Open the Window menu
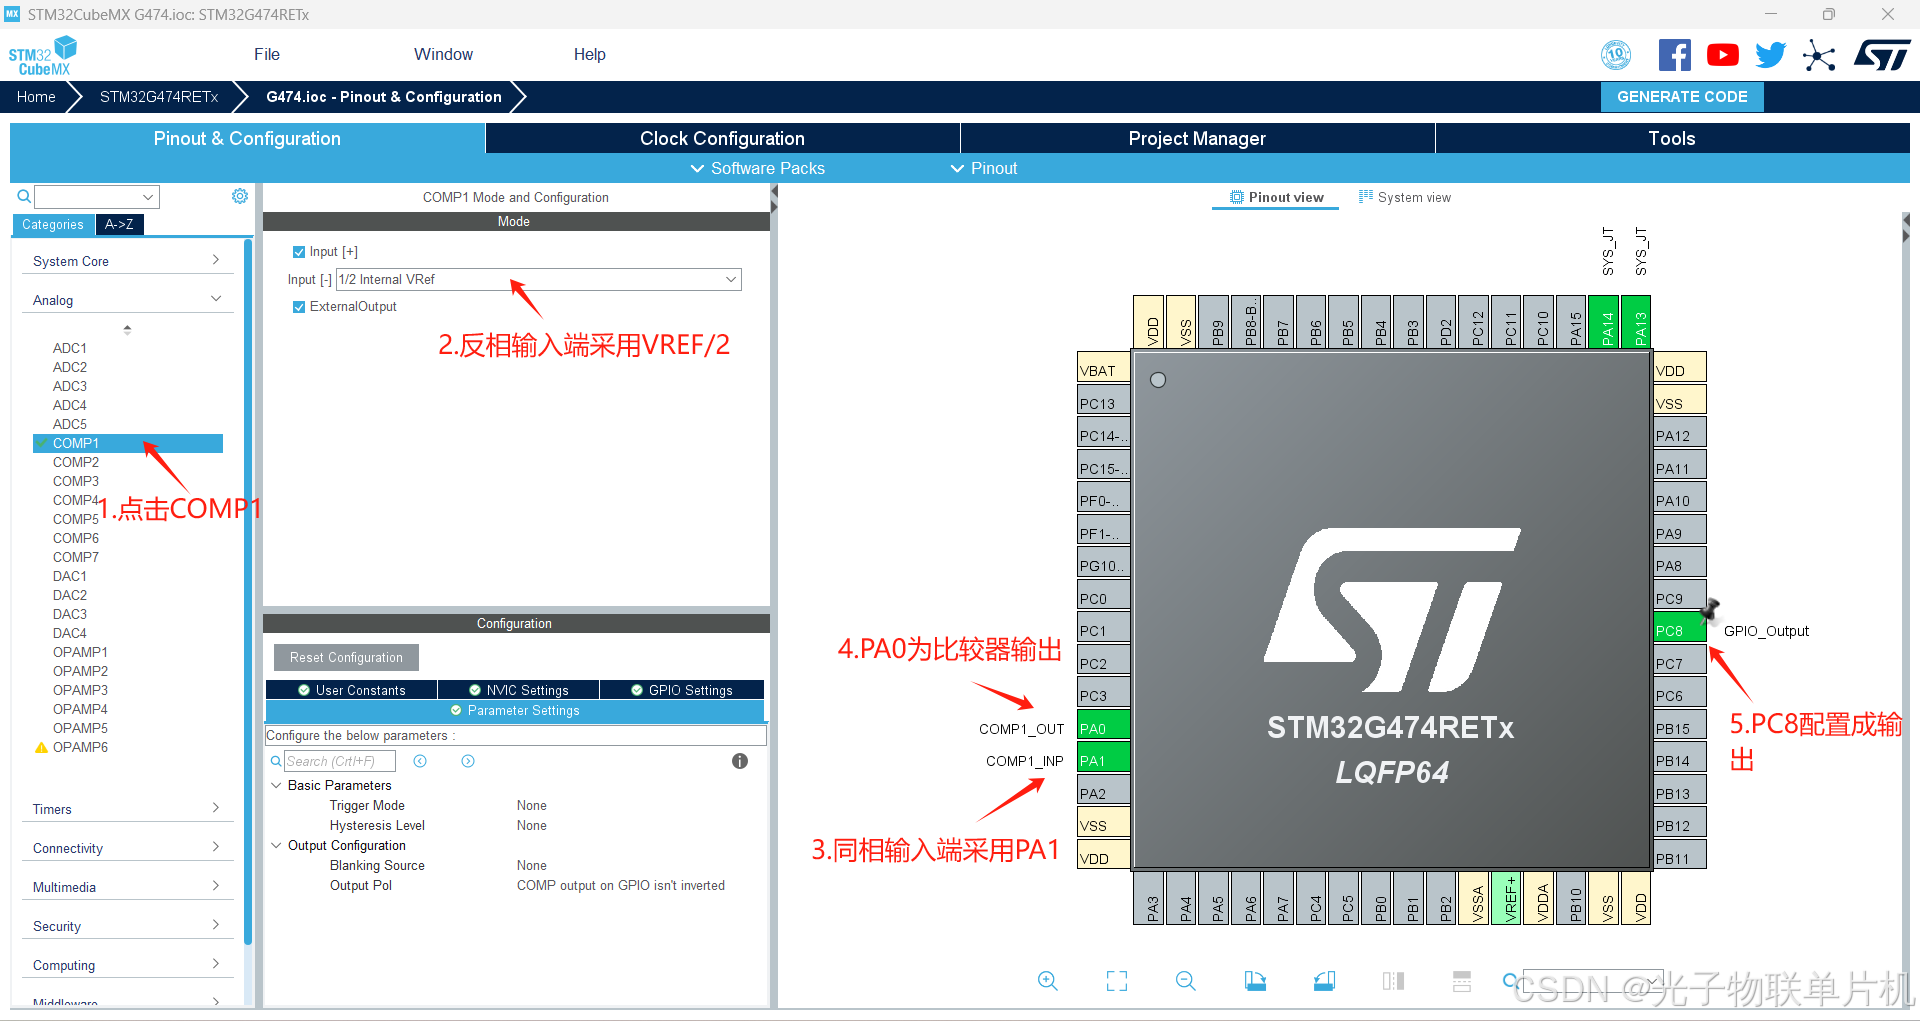The image size is (1920, 1021). tap(443, 54)
